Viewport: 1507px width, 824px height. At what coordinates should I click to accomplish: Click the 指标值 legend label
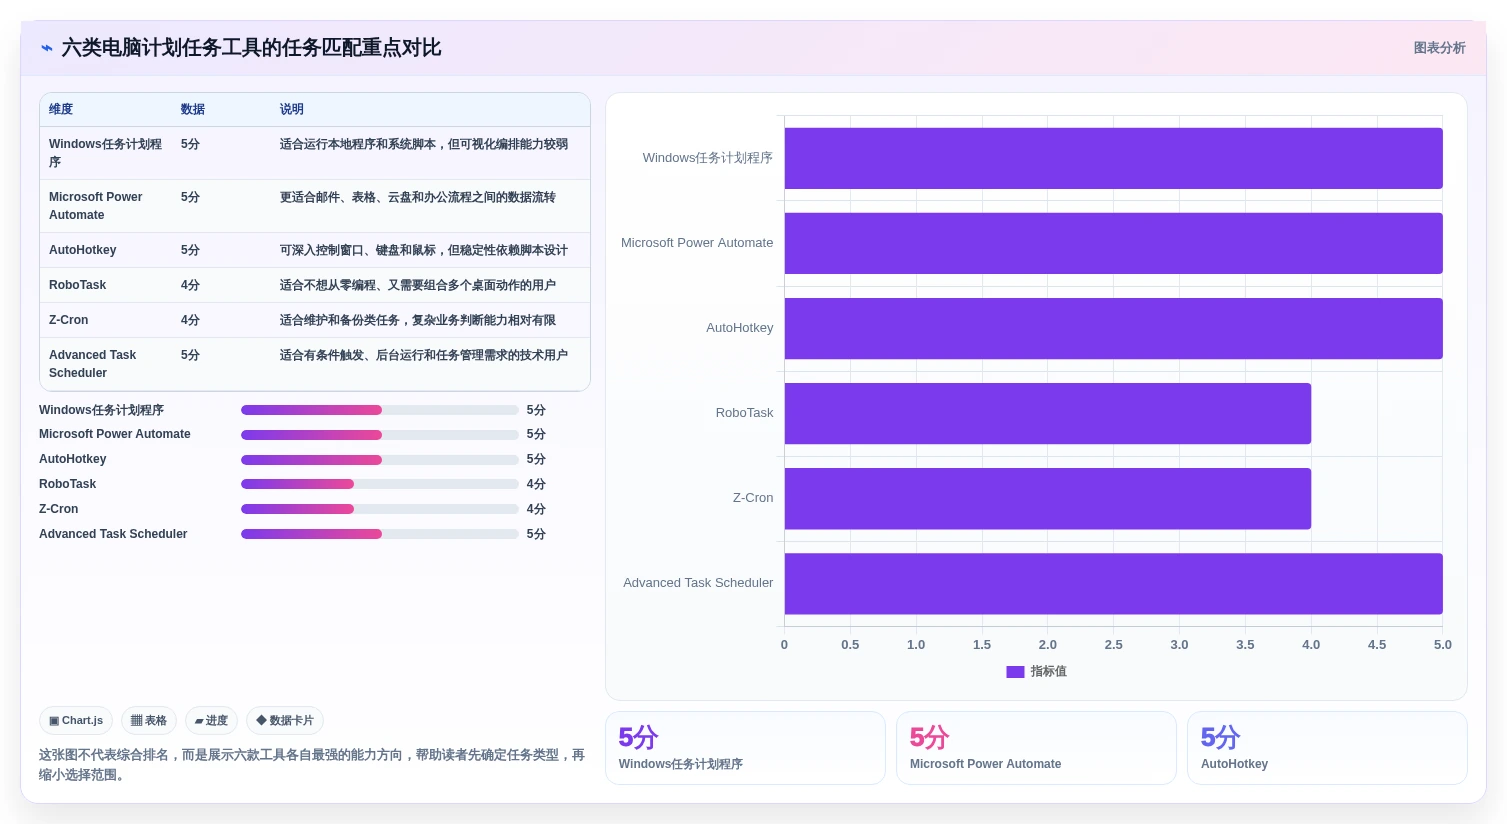tap(1048, 672)
